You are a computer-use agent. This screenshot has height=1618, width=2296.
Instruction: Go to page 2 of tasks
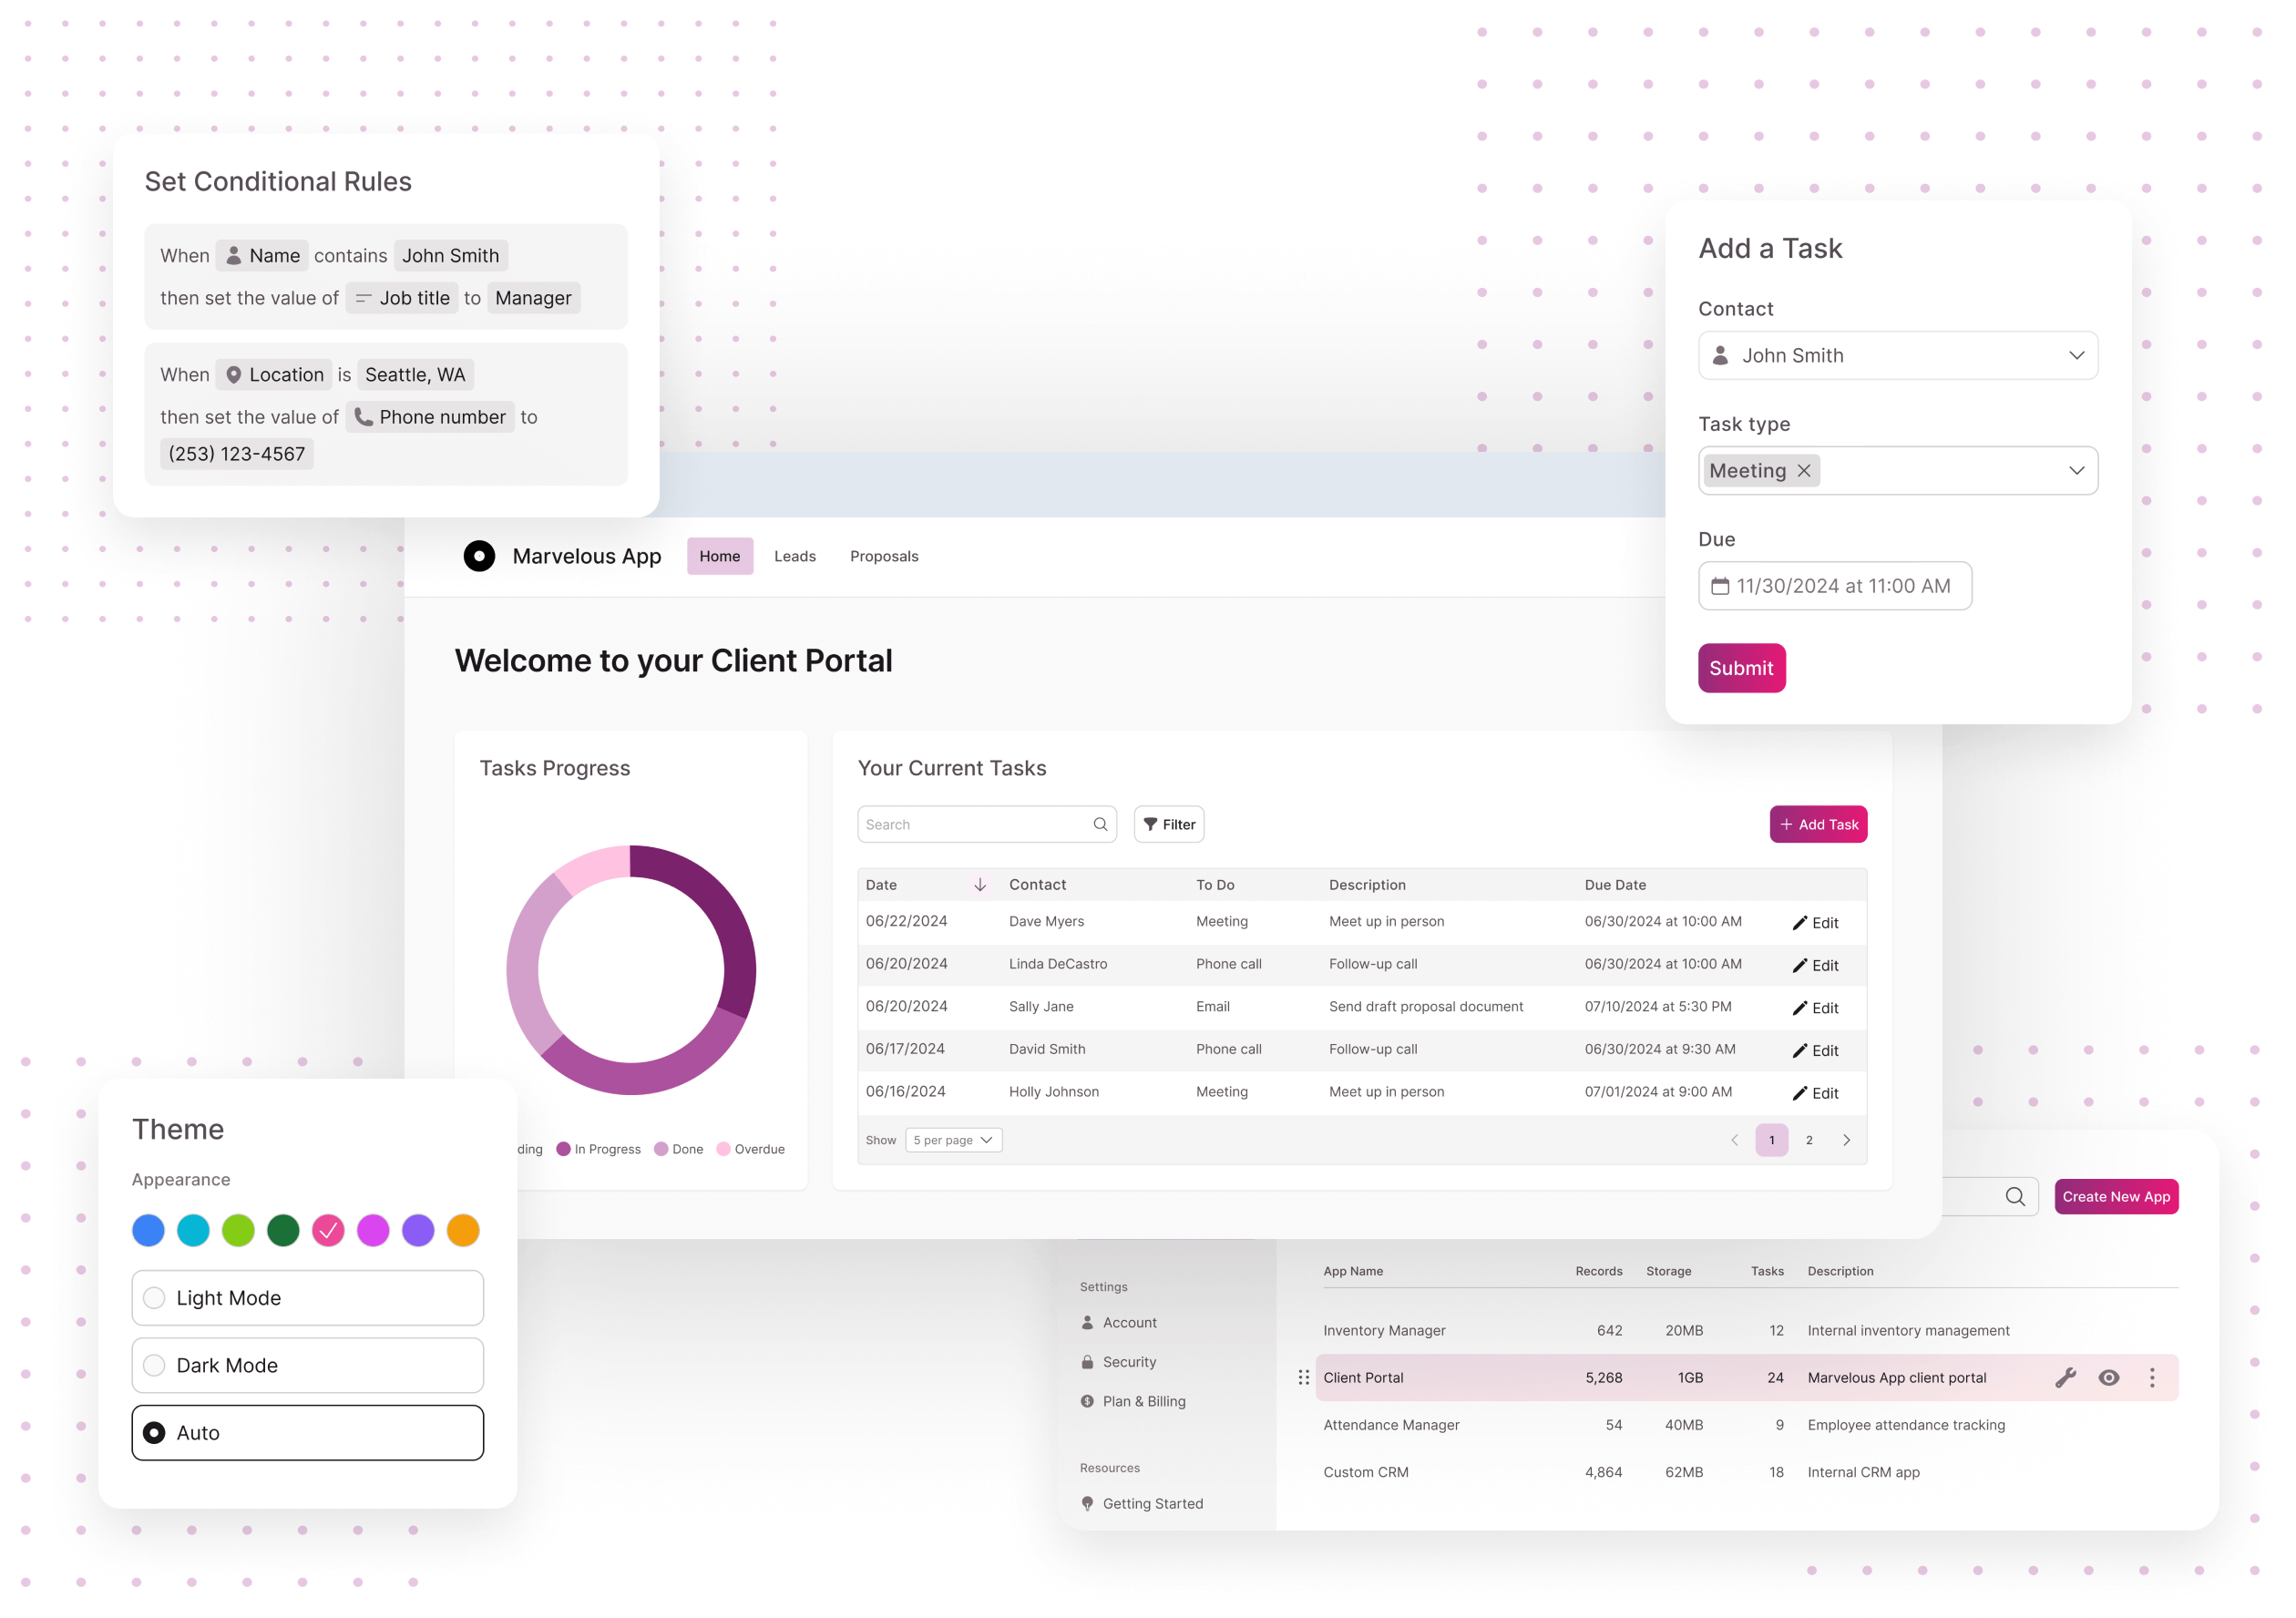(1809, 1140)
